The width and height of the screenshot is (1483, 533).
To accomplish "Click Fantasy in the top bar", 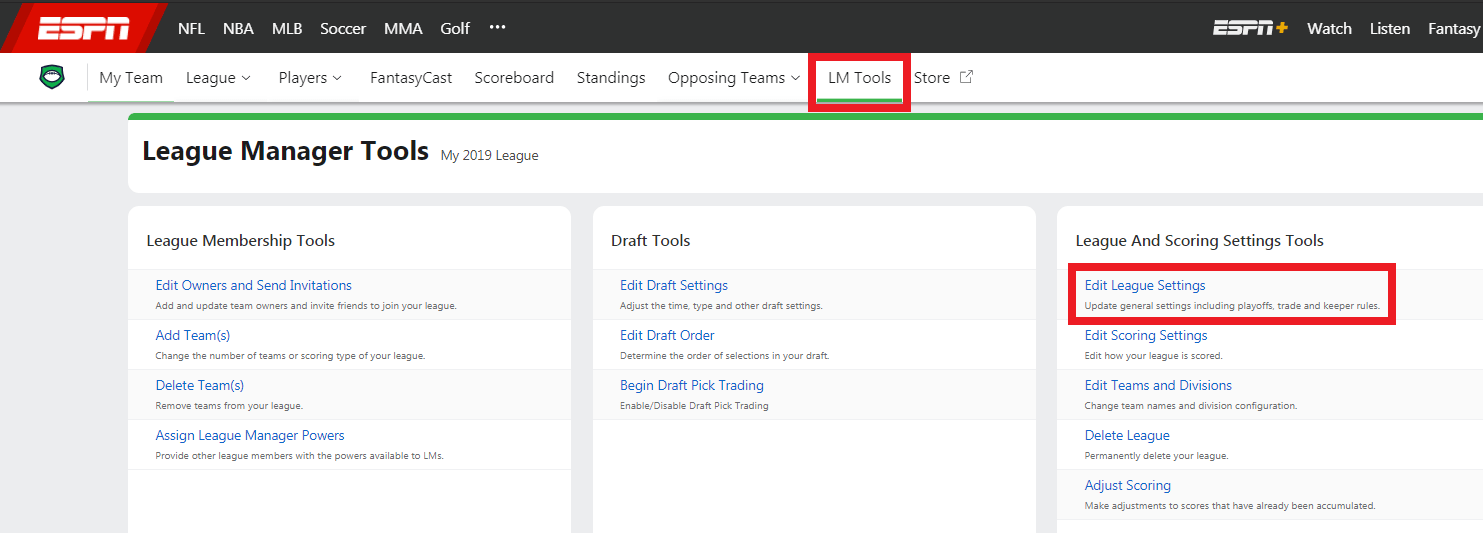I will pyautogui.click(x=1454, y=28).
